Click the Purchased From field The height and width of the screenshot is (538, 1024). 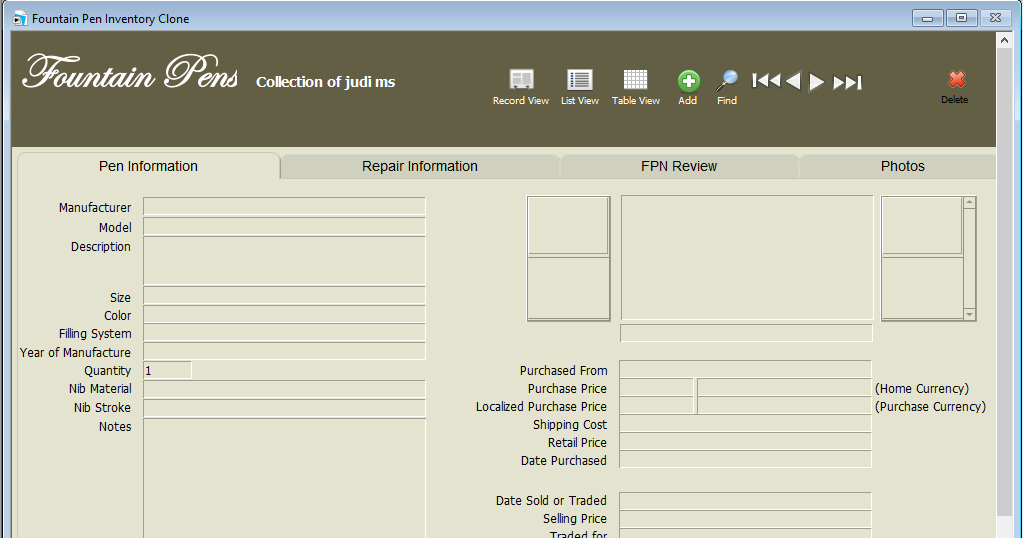[x=745, y=370]
